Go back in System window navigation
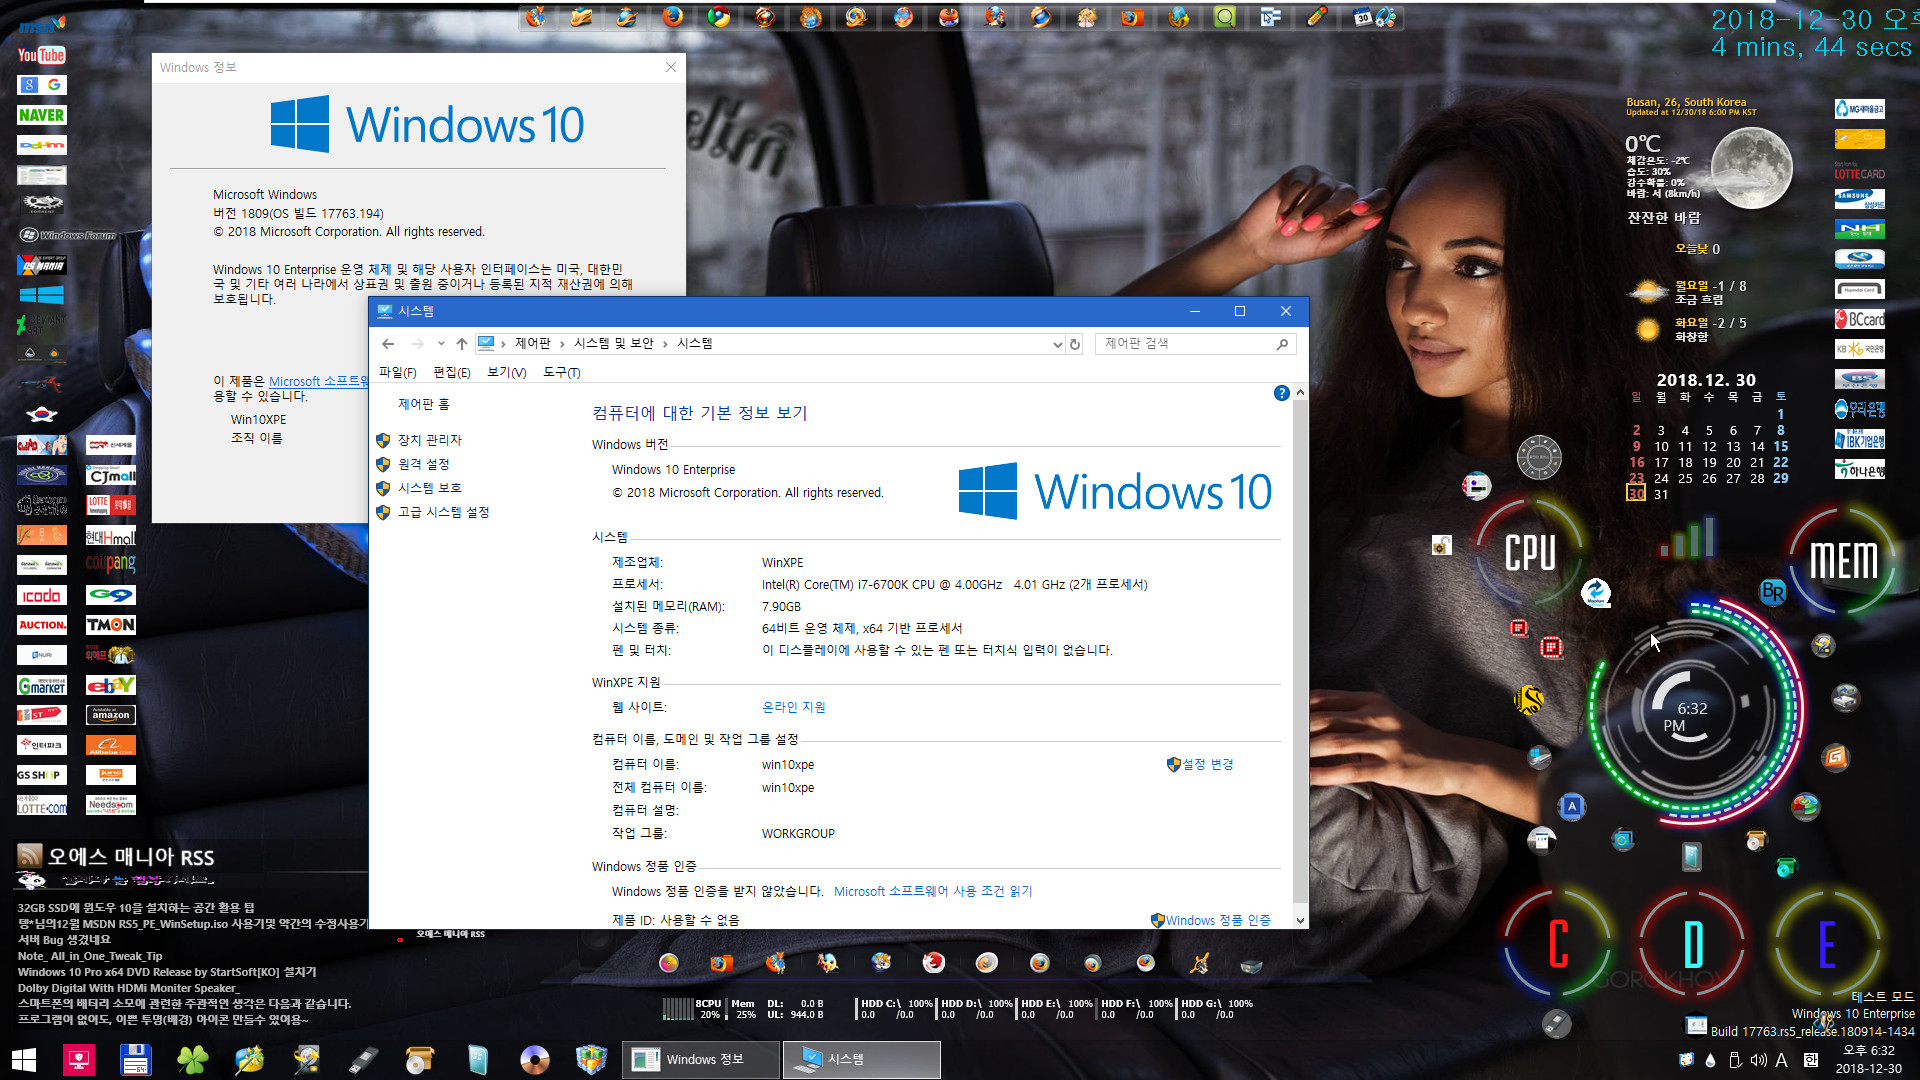1920x1080 pixels. (388, 344)
